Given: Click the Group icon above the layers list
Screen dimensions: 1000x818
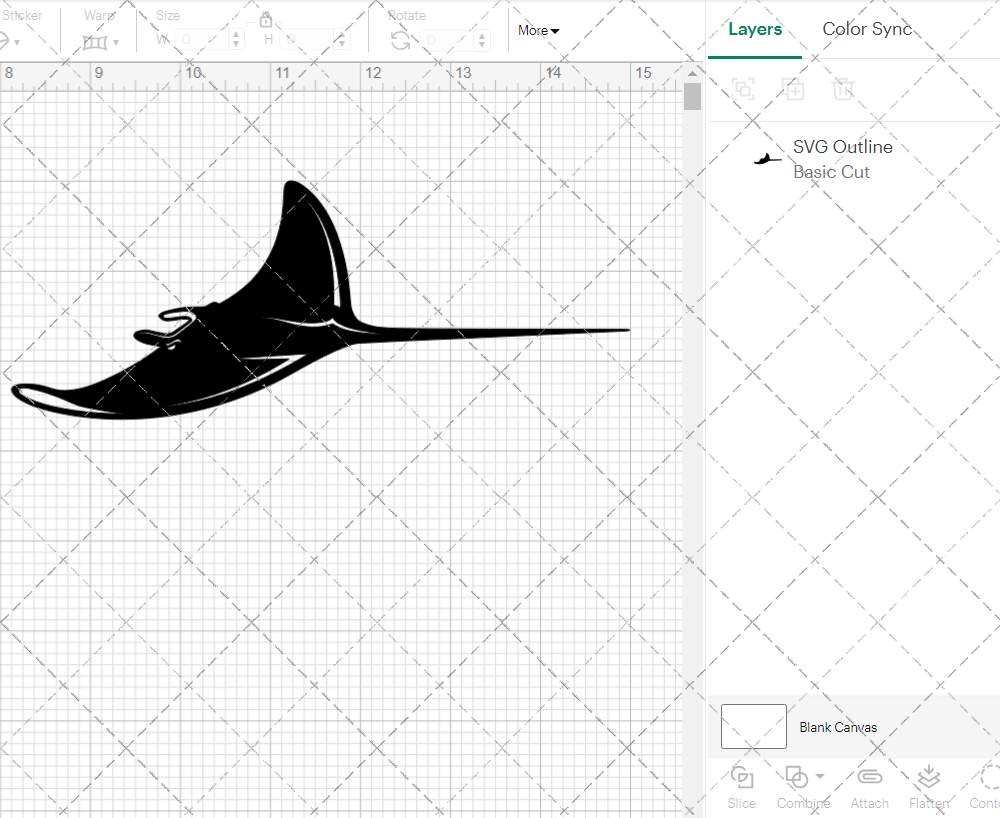Looking at the screenshot, I should pos(742,89).
